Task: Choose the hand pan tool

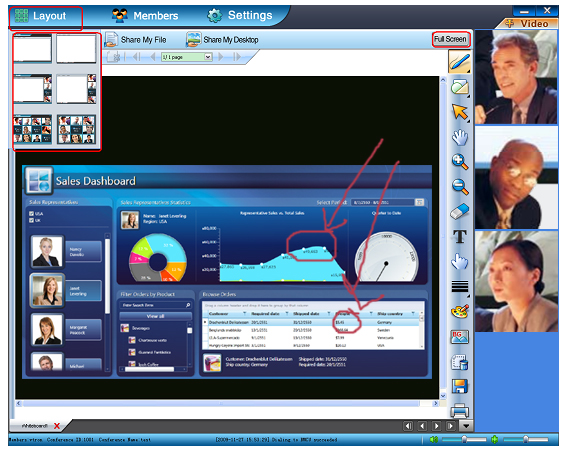Action: point(460,137)
